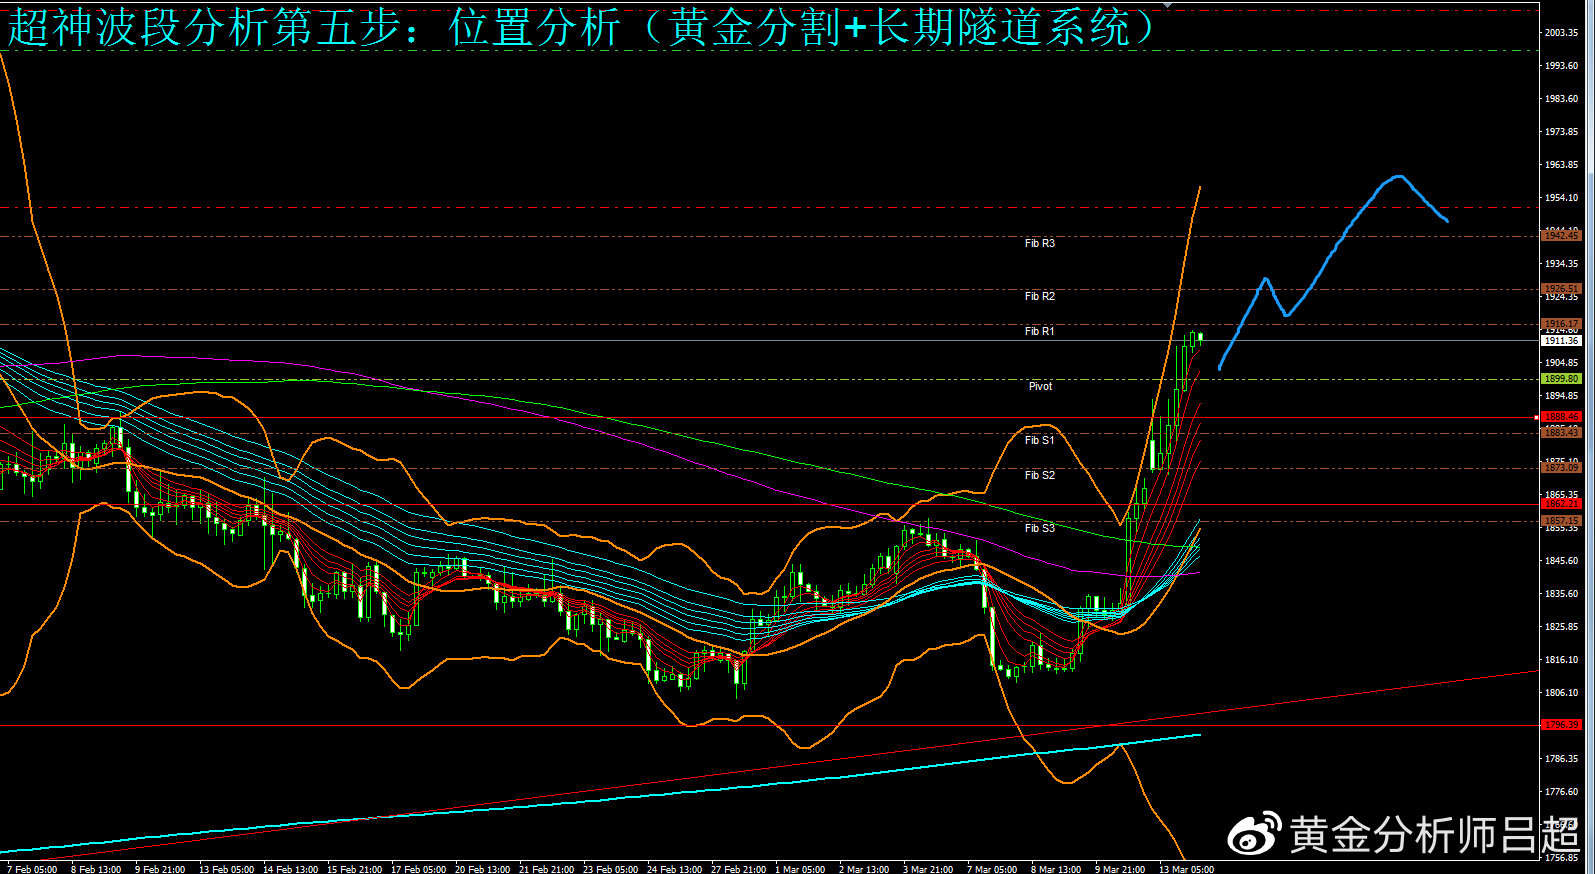Click the 23 Feb 05:00 time label

610,869
